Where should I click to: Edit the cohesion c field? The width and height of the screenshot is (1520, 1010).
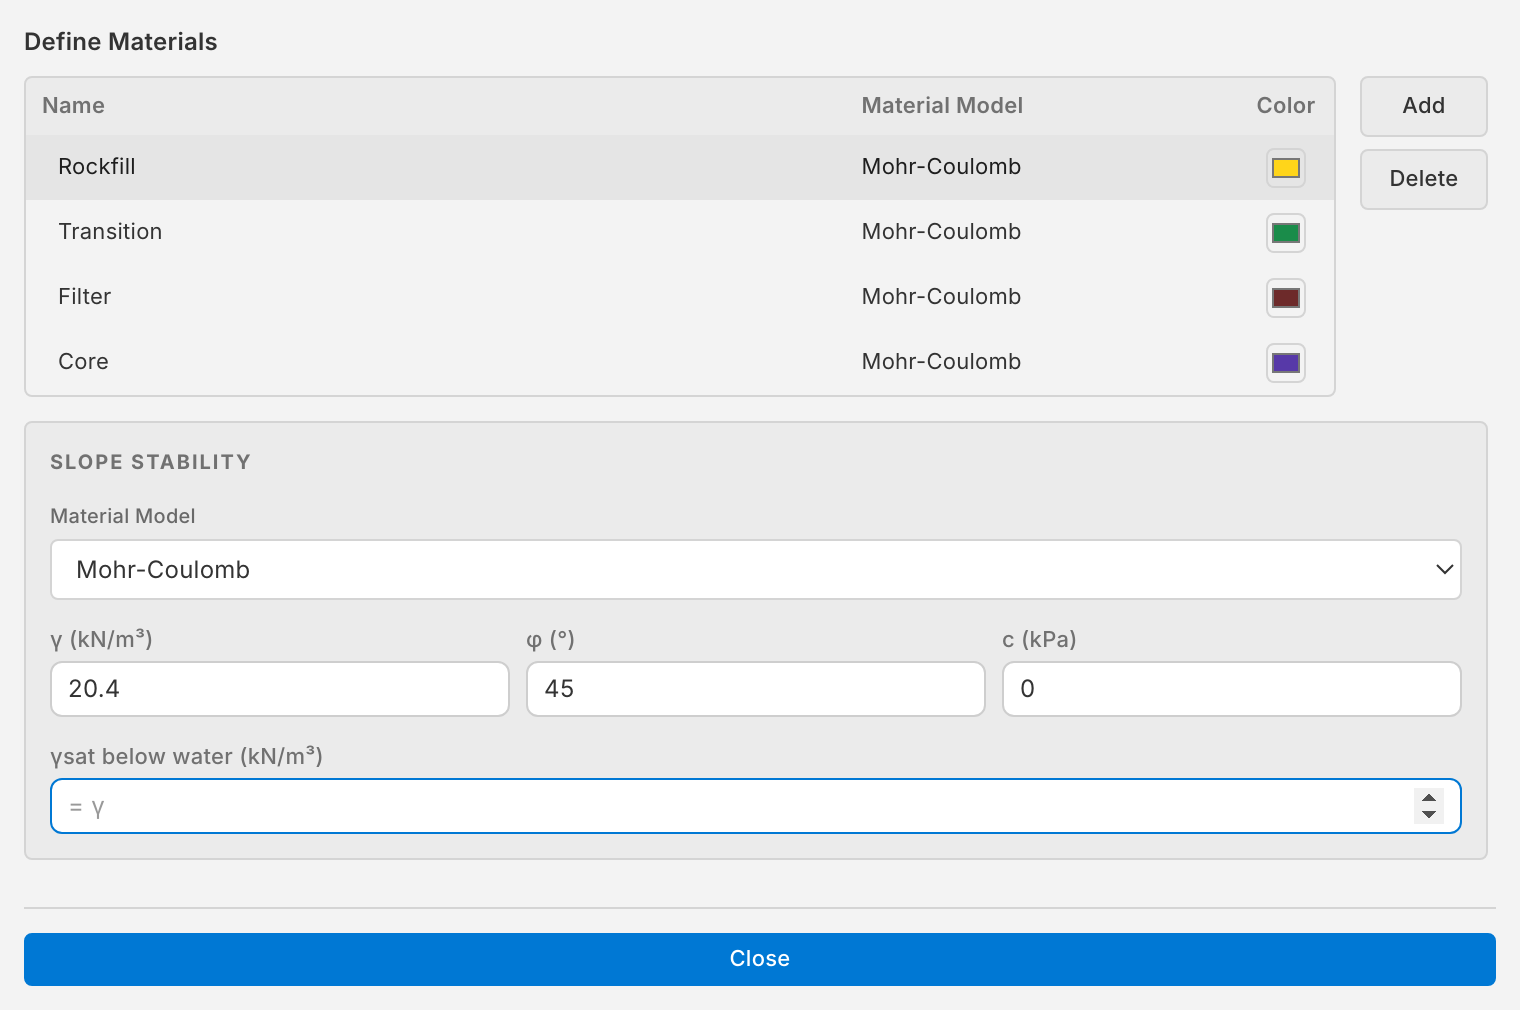tap(1232, 689)
